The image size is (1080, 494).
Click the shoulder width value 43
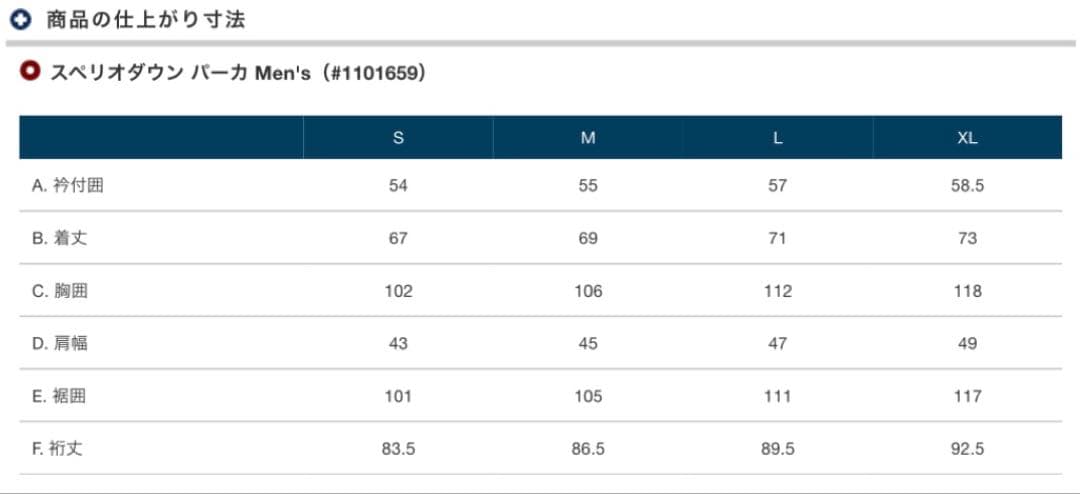point(398,343)
